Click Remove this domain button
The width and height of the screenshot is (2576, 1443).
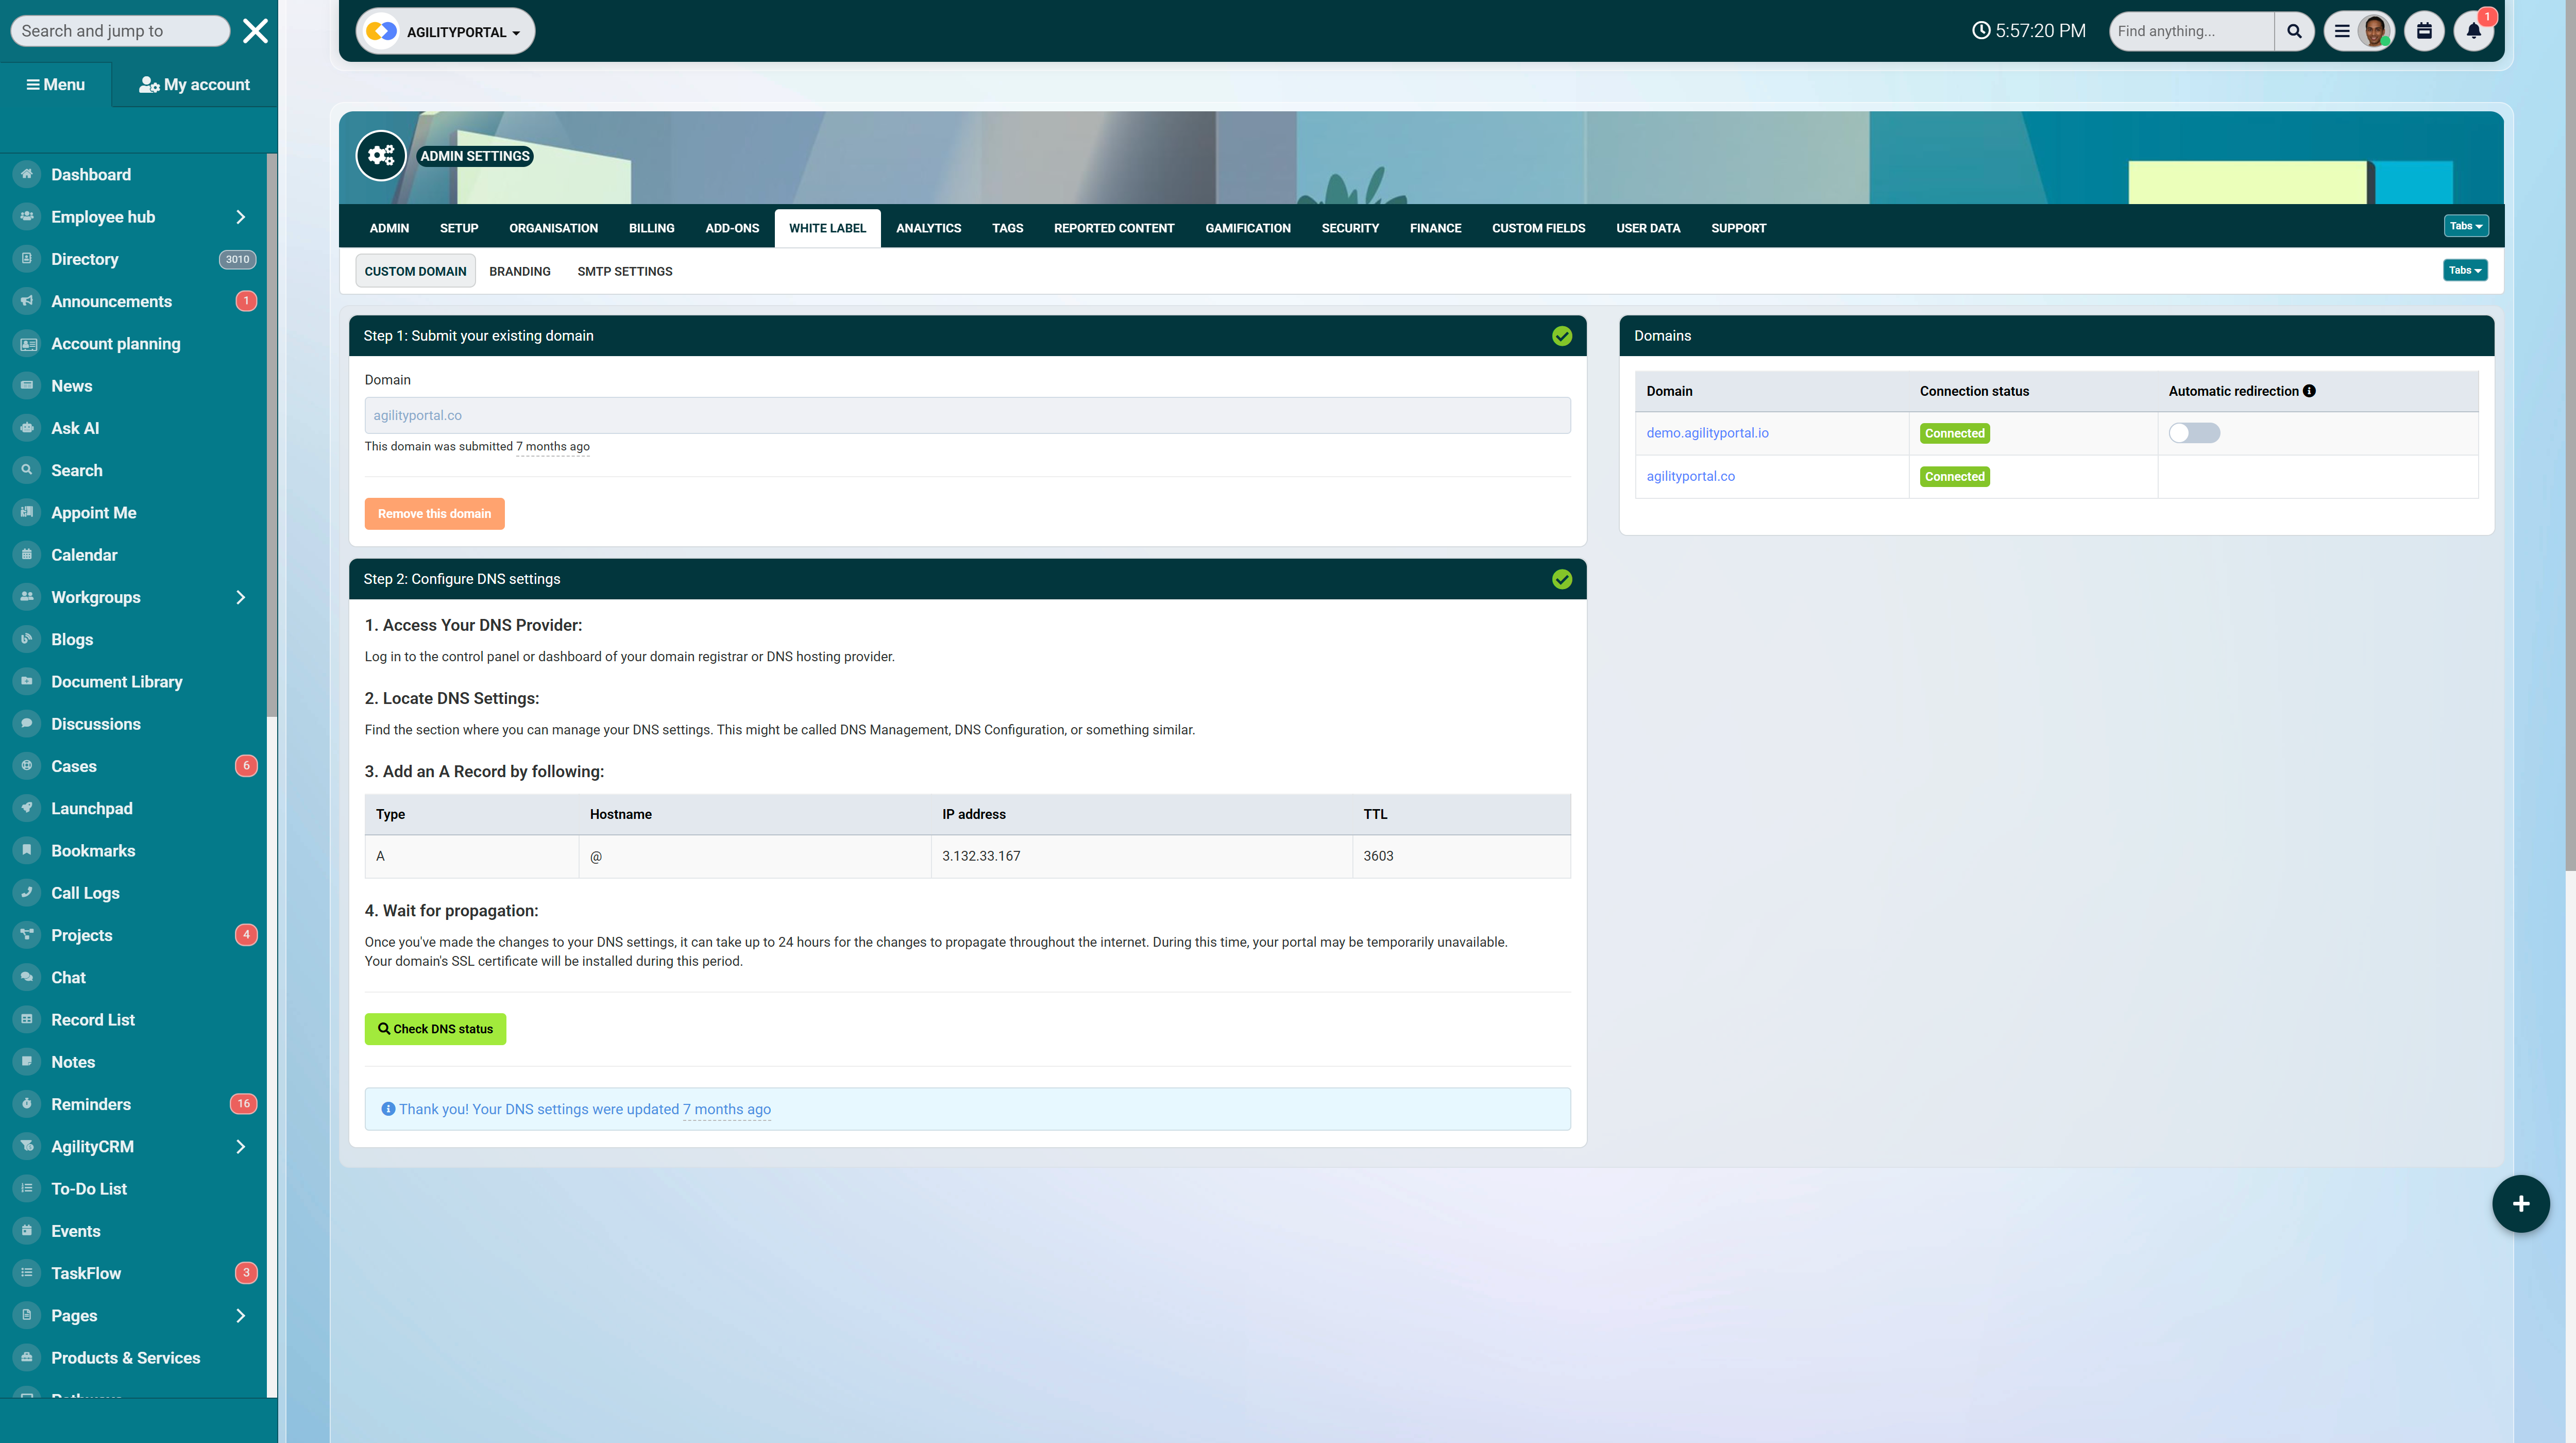(x=434, y=514)
